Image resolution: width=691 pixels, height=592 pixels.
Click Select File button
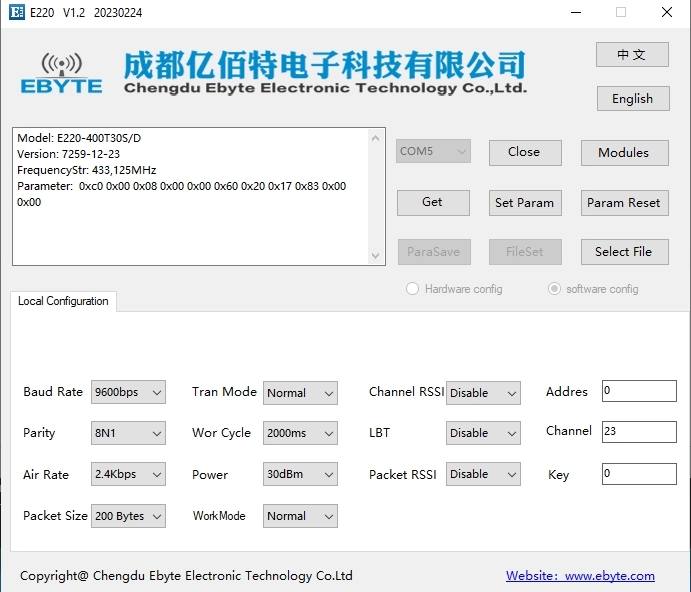click(x=624, y=252)
